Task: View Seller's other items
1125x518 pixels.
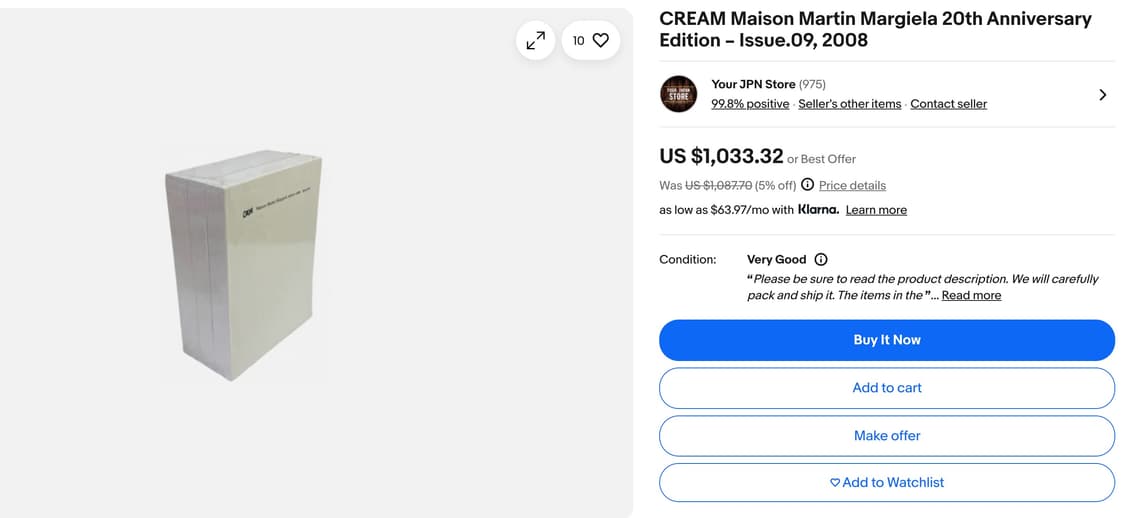Action: click(849, 104)
